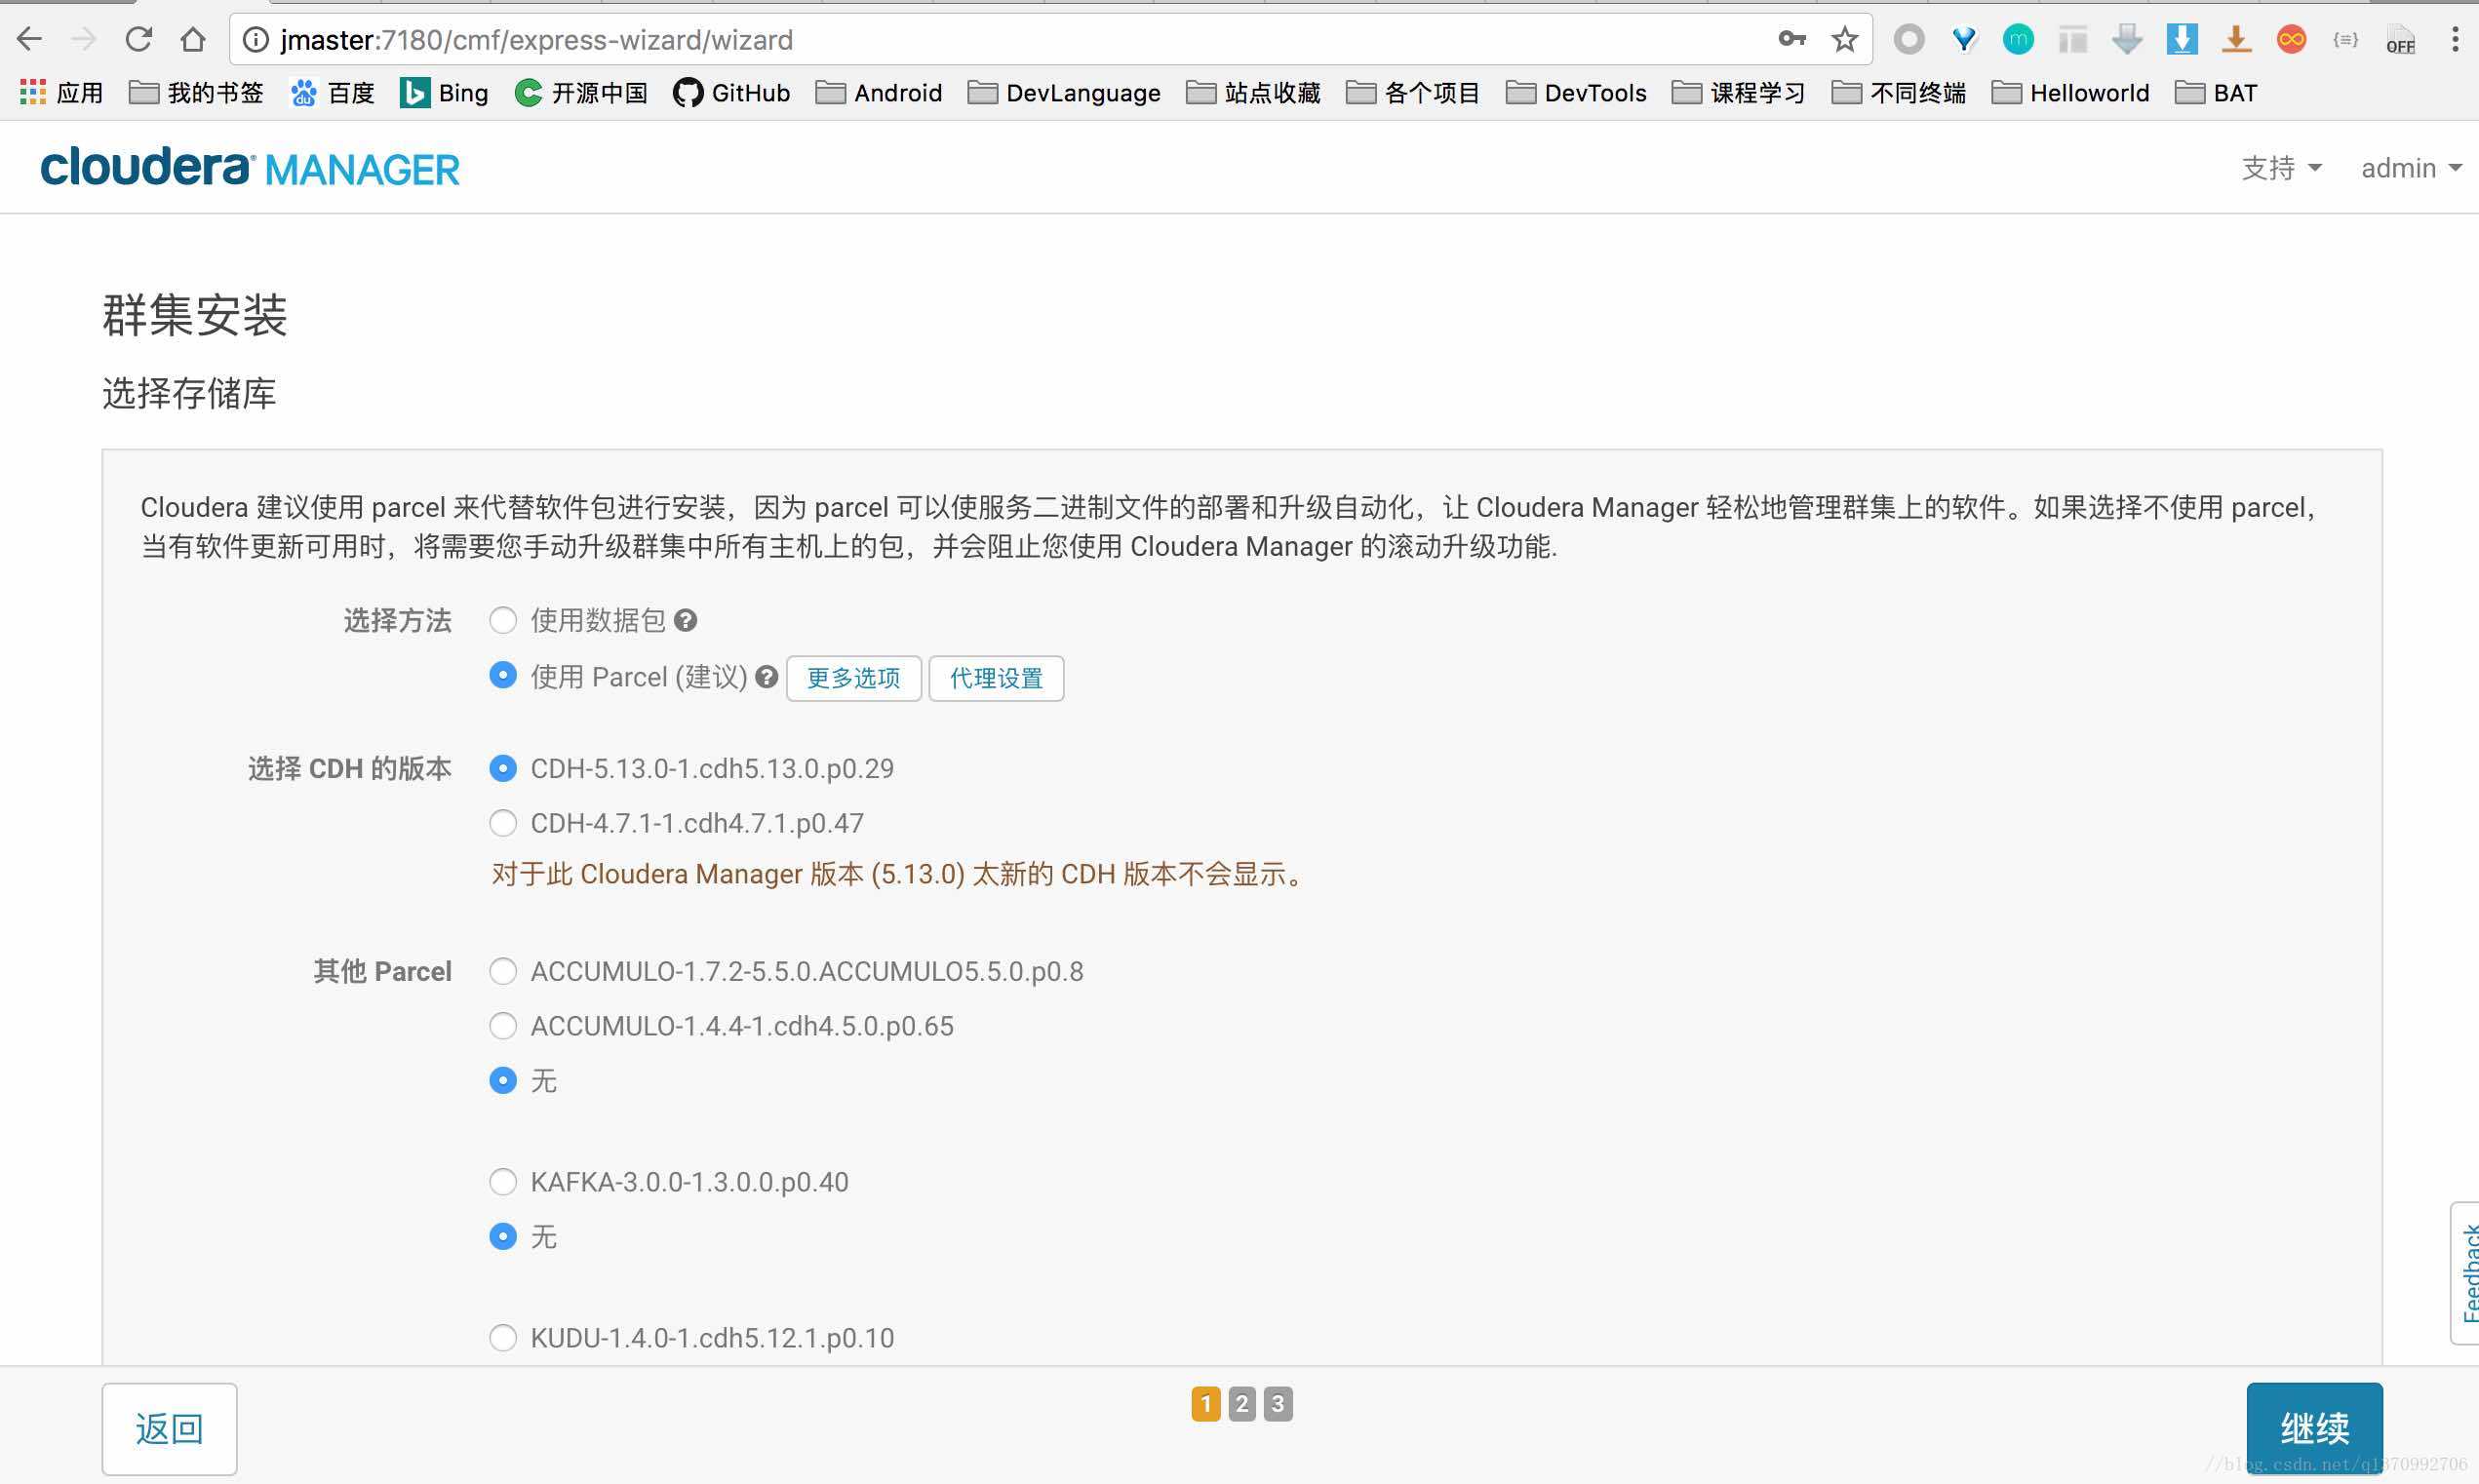This screenshot has width=2479, height=1484.
Task: Click the 继续 continue button
Action: [x=2314, y=1429]
